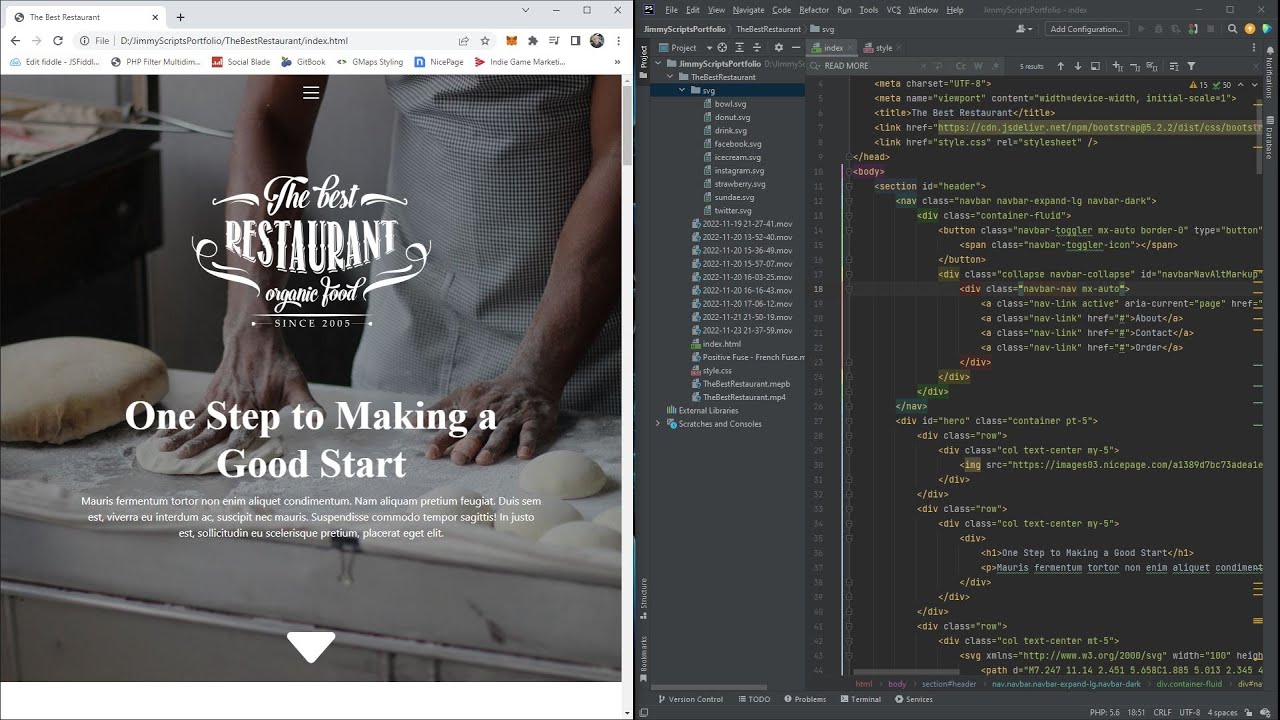Open Terminal tool window
Screen dimensions: 1280x720
click(x=860, y=699)
